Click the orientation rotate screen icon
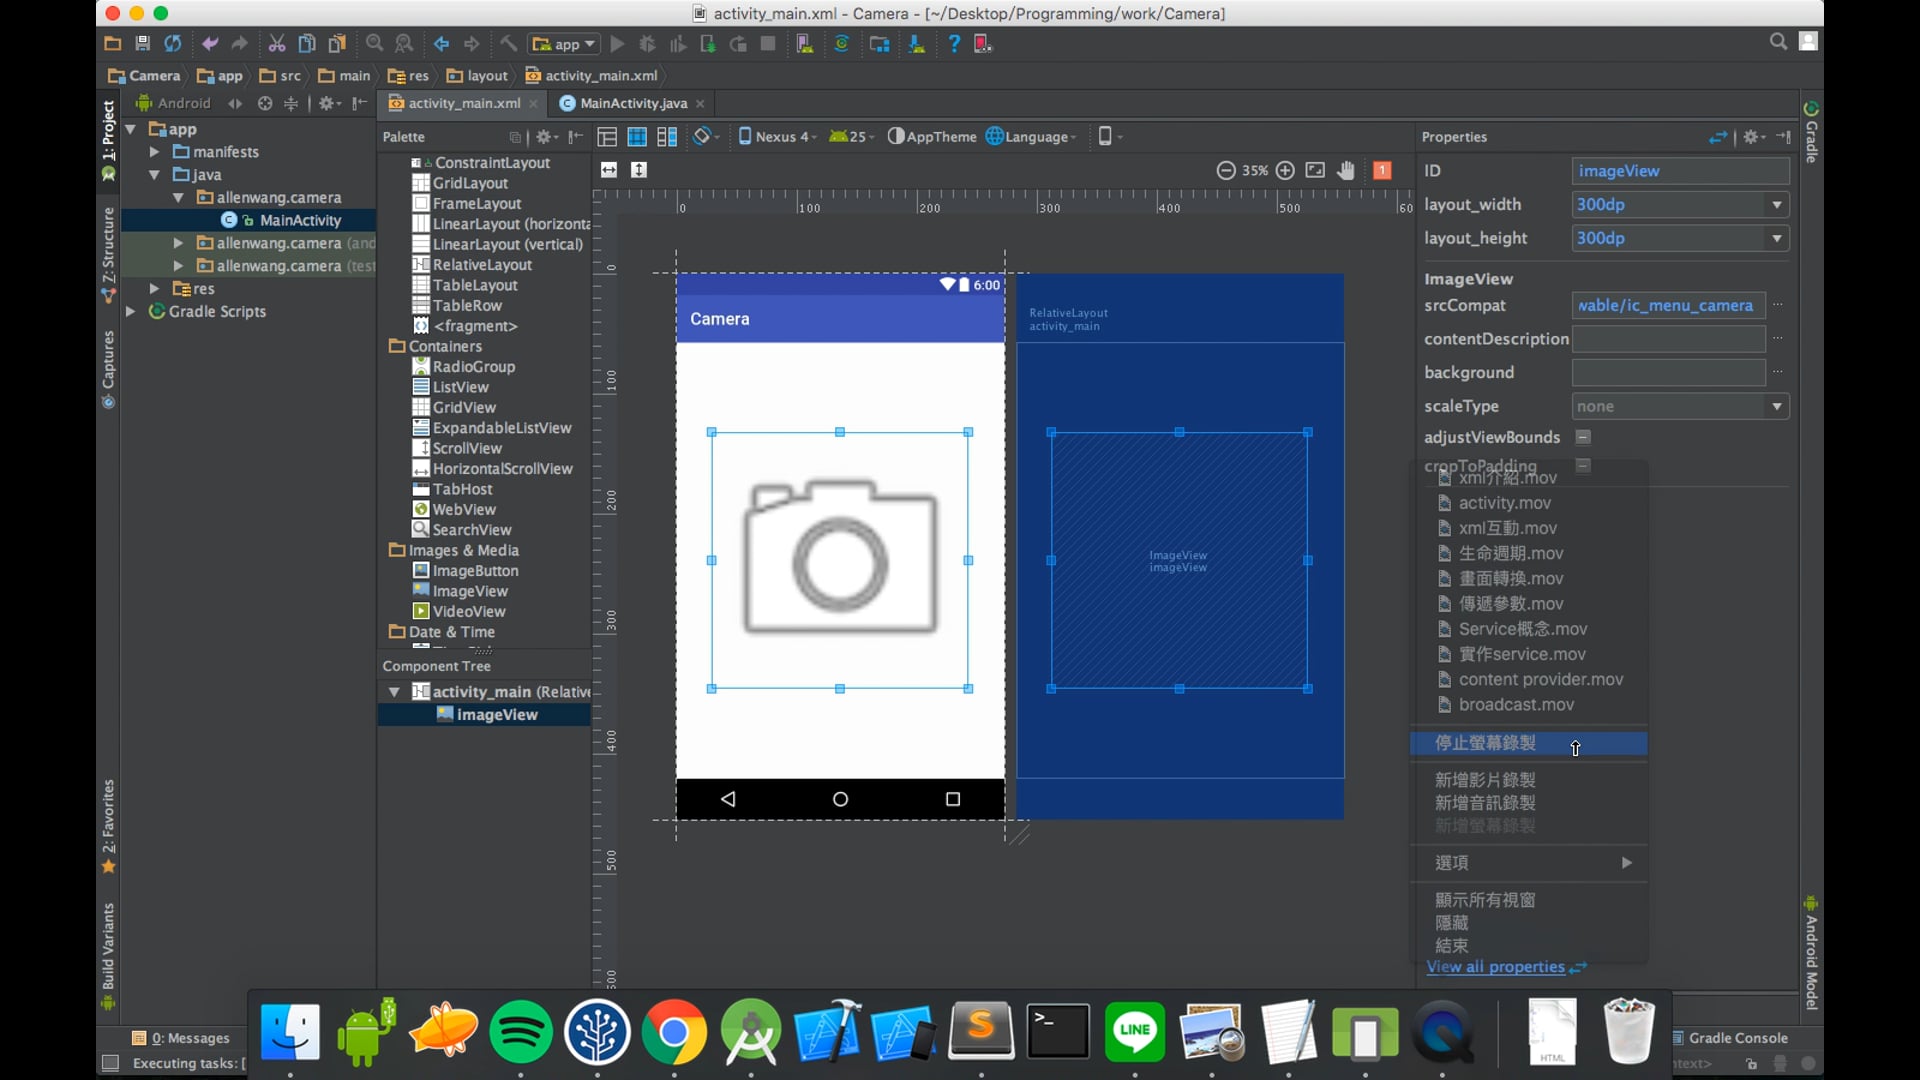1920x1080 pixels. pyautogui.click(x=704, y=137)
